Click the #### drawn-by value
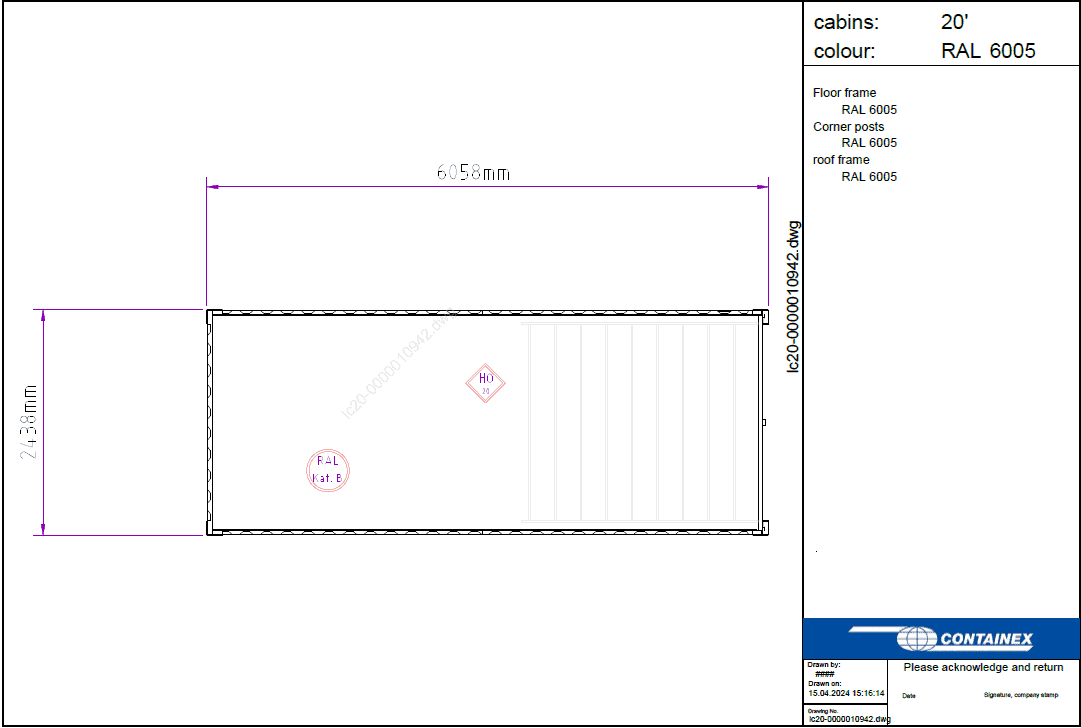The width and height of the screenshot is (1081, 728). click(x=825, y=674)
